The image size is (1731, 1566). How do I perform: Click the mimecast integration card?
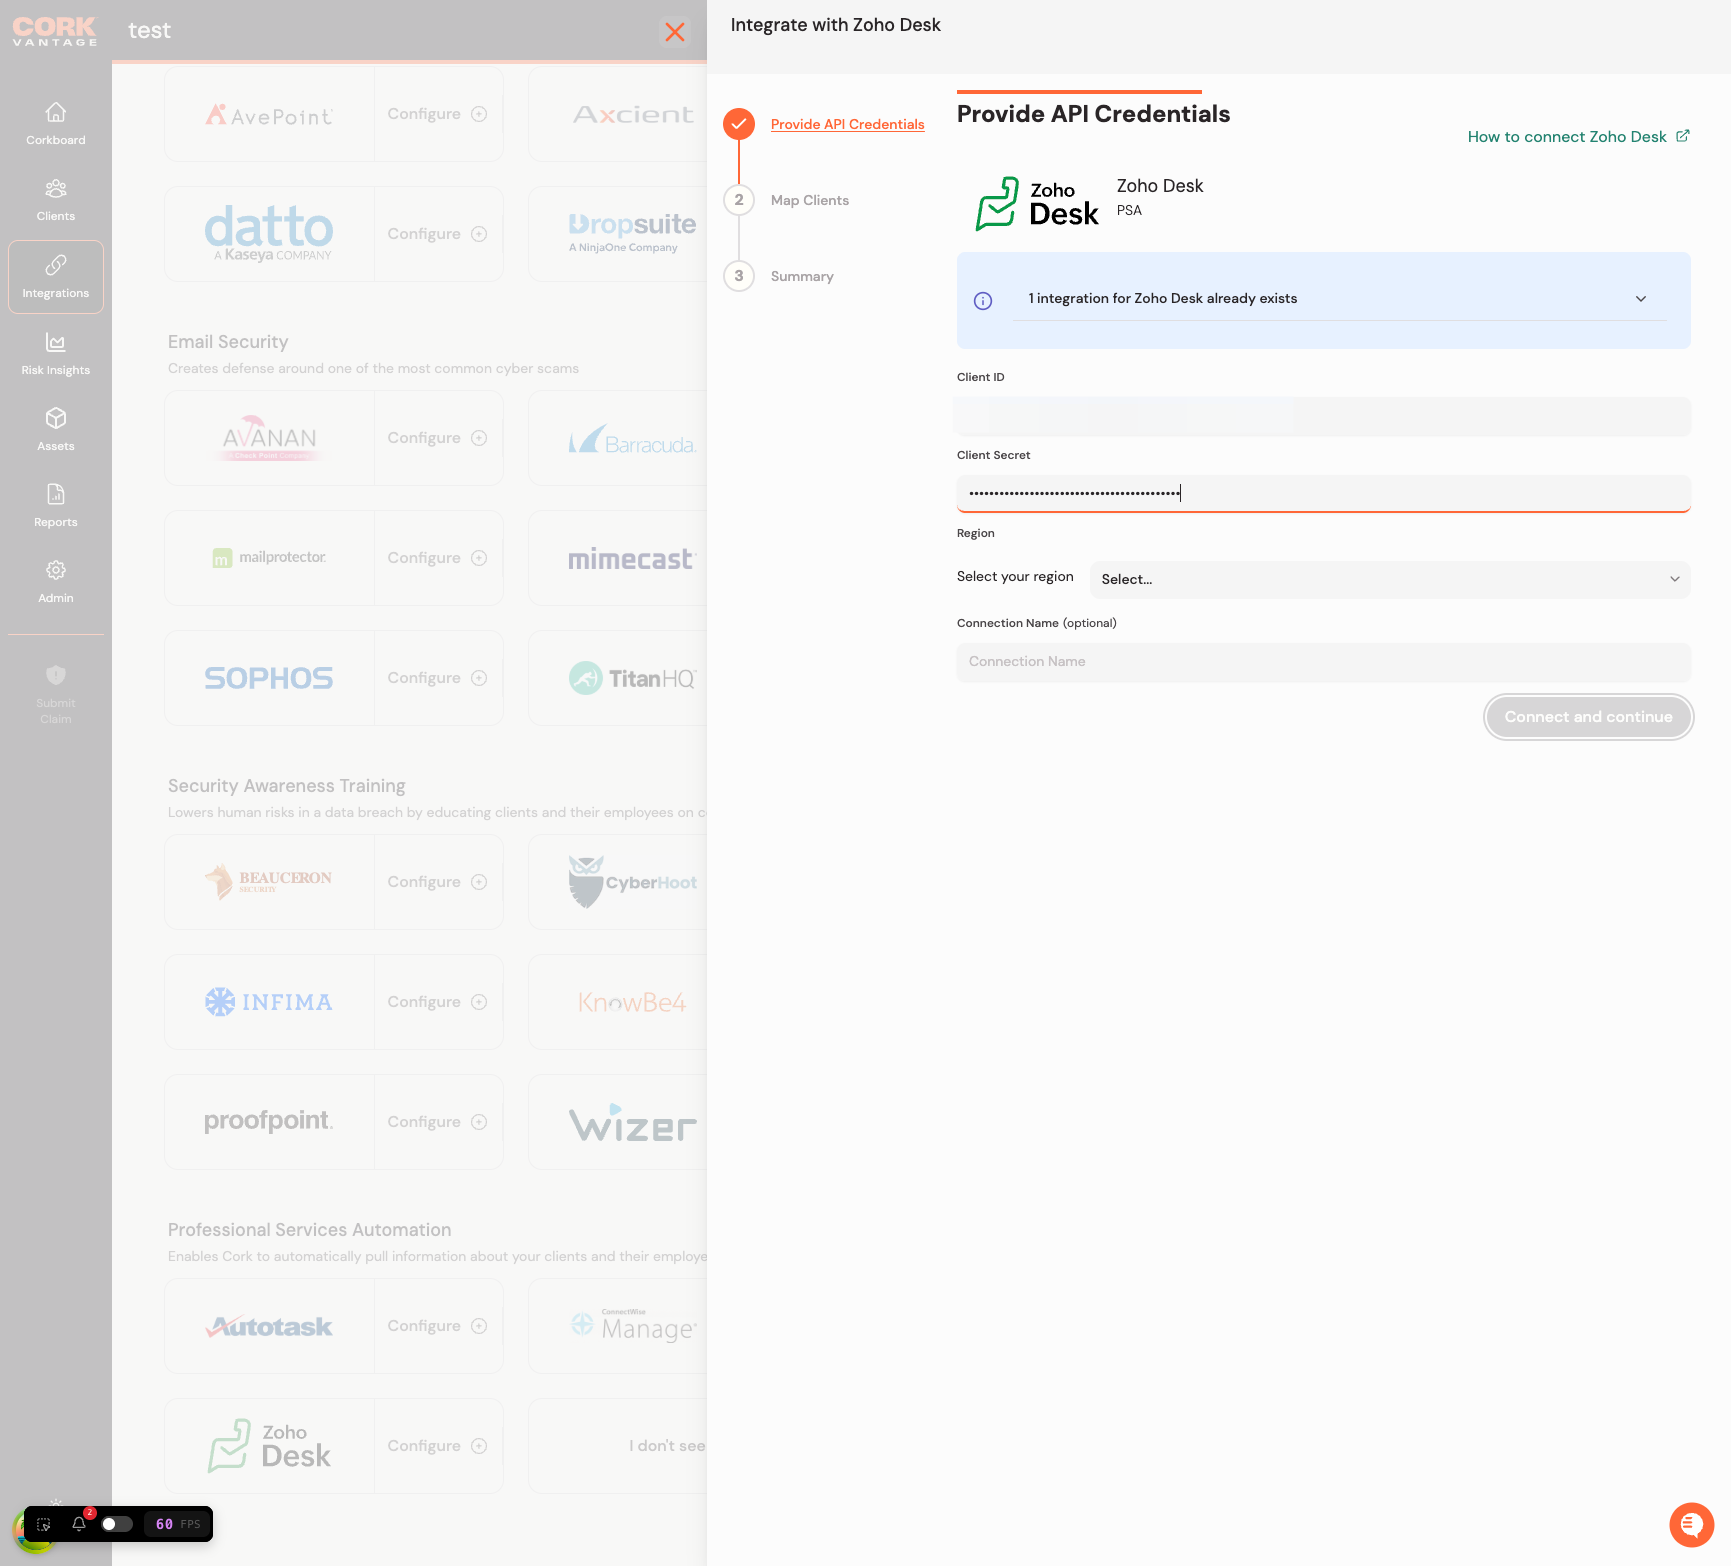tap(618, 558)
